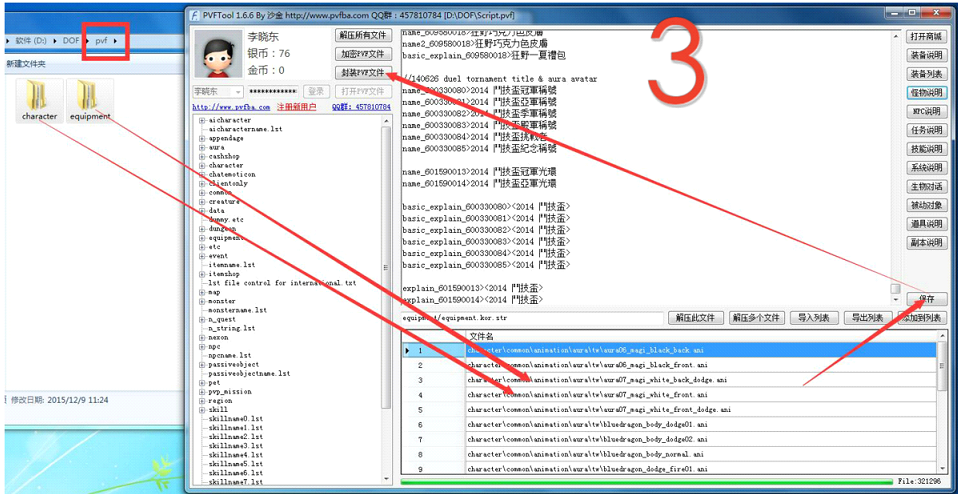Screen dimensions: 958x494
Task: Click the 保存 save button
Action: [926, 299]
